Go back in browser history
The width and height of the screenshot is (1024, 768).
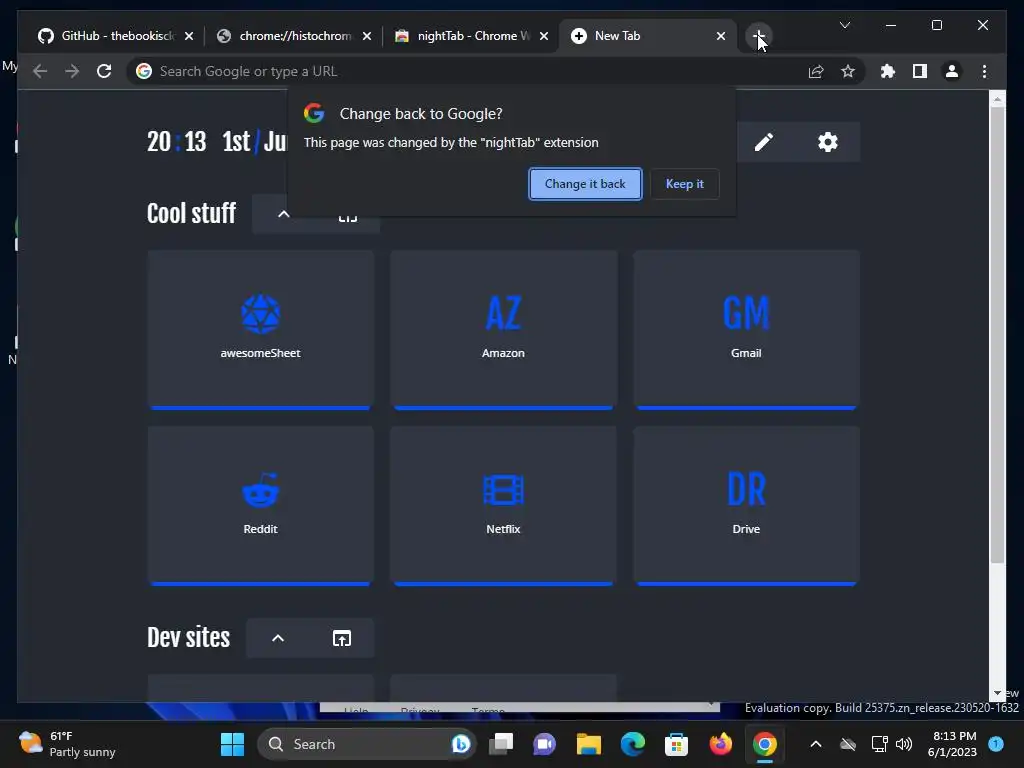tap(40, 71)
